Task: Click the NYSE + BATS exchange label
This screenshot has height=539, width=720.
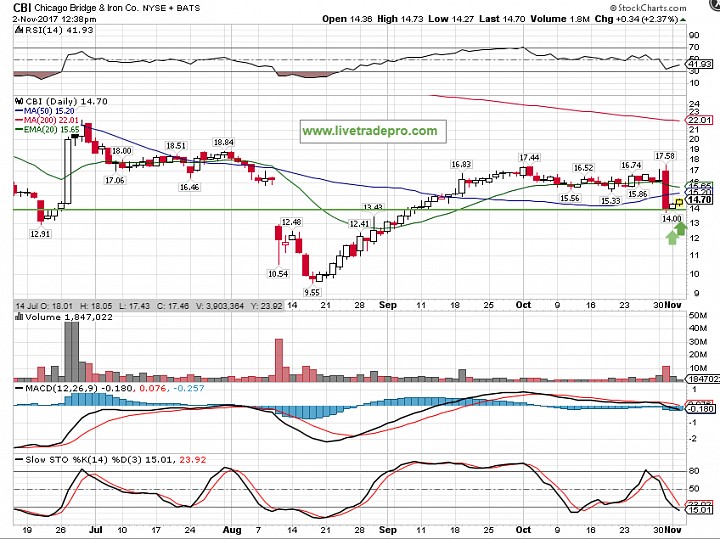Action: pos(171,8)
